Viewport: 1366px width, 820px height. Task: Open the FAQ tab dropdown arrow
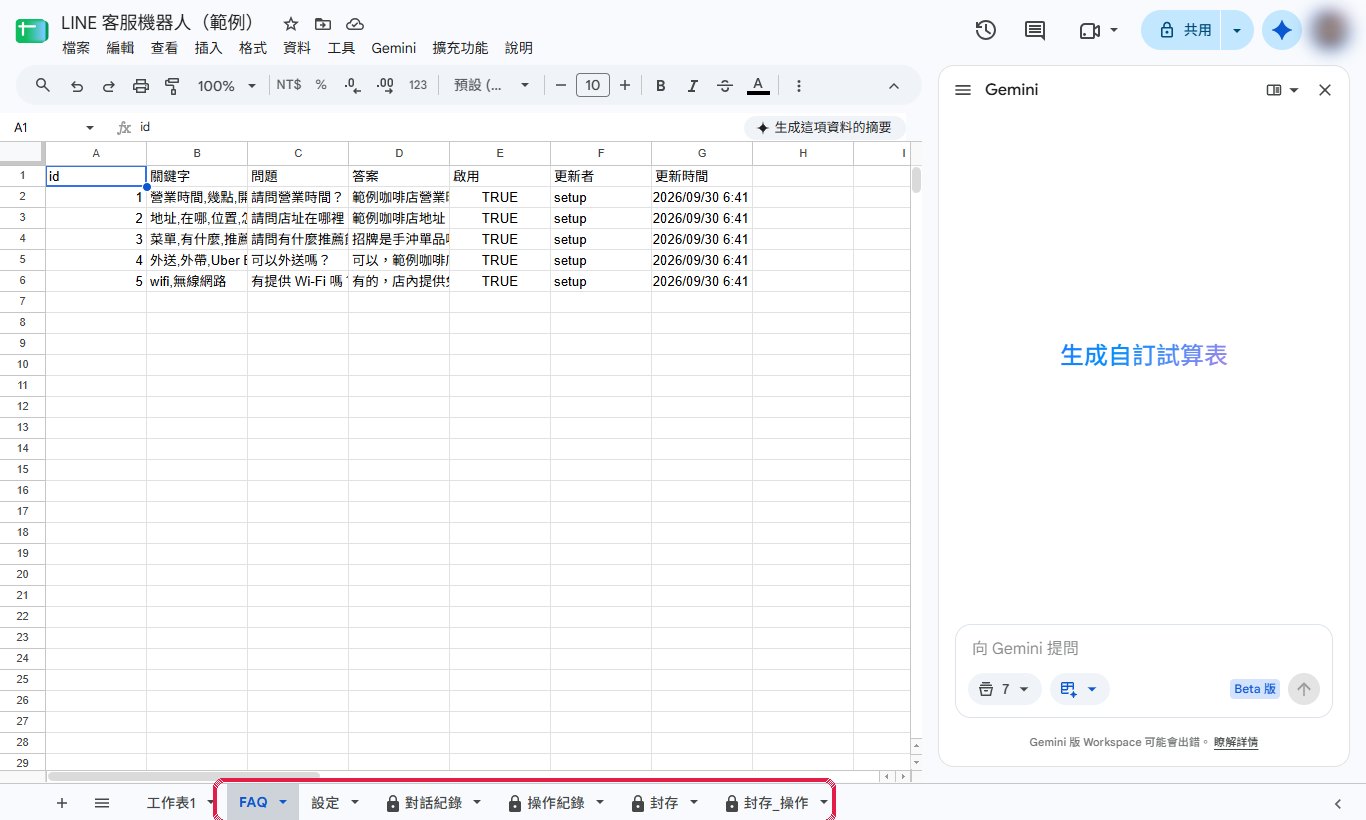tap(283, 802)
